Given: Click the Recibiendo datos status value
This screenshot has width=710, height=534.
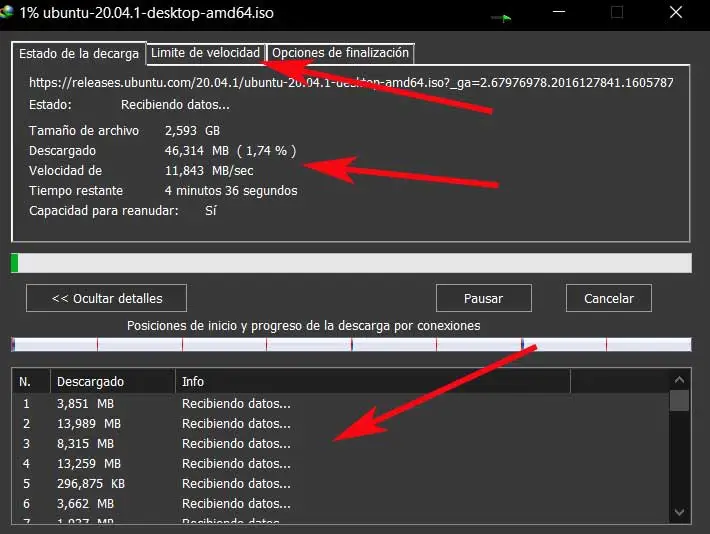Looking at the screenshot, I should [x=175, y=105].
